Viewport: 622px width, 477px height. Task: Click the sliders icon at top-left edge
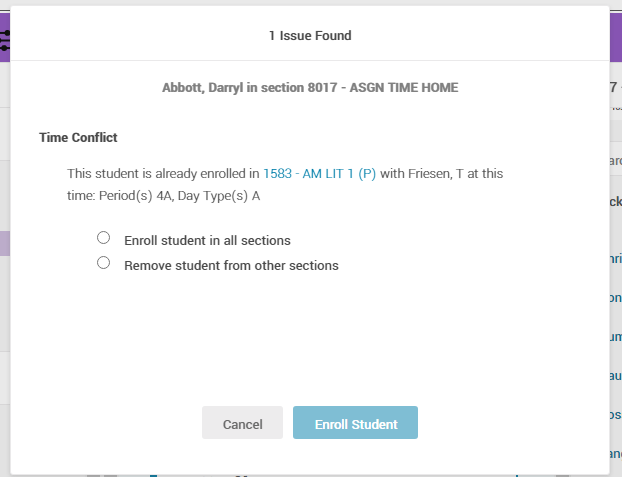[4, 39]
